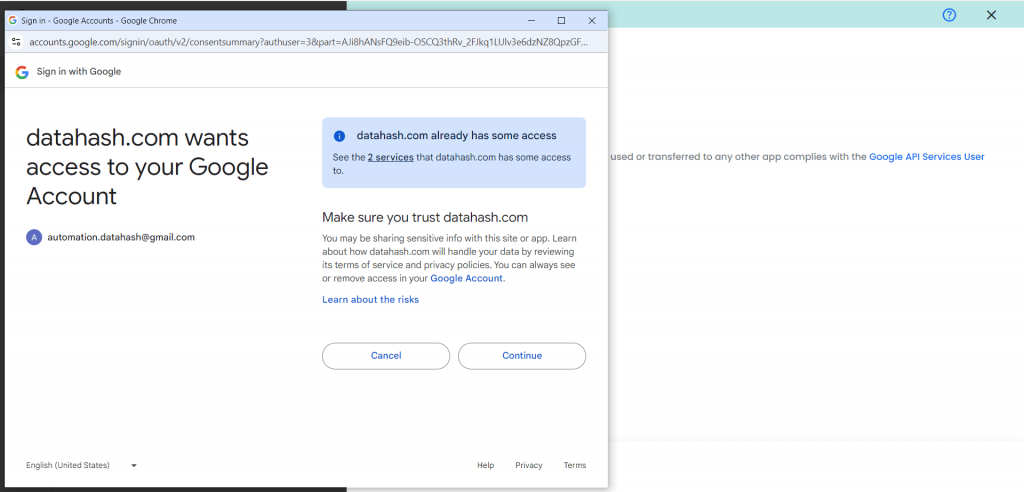Image resolution: width=1024 pixels, height=492 pixels.
Task: Click the 'Make sure you trust datahash.com' heading
Action: point(425,217)
